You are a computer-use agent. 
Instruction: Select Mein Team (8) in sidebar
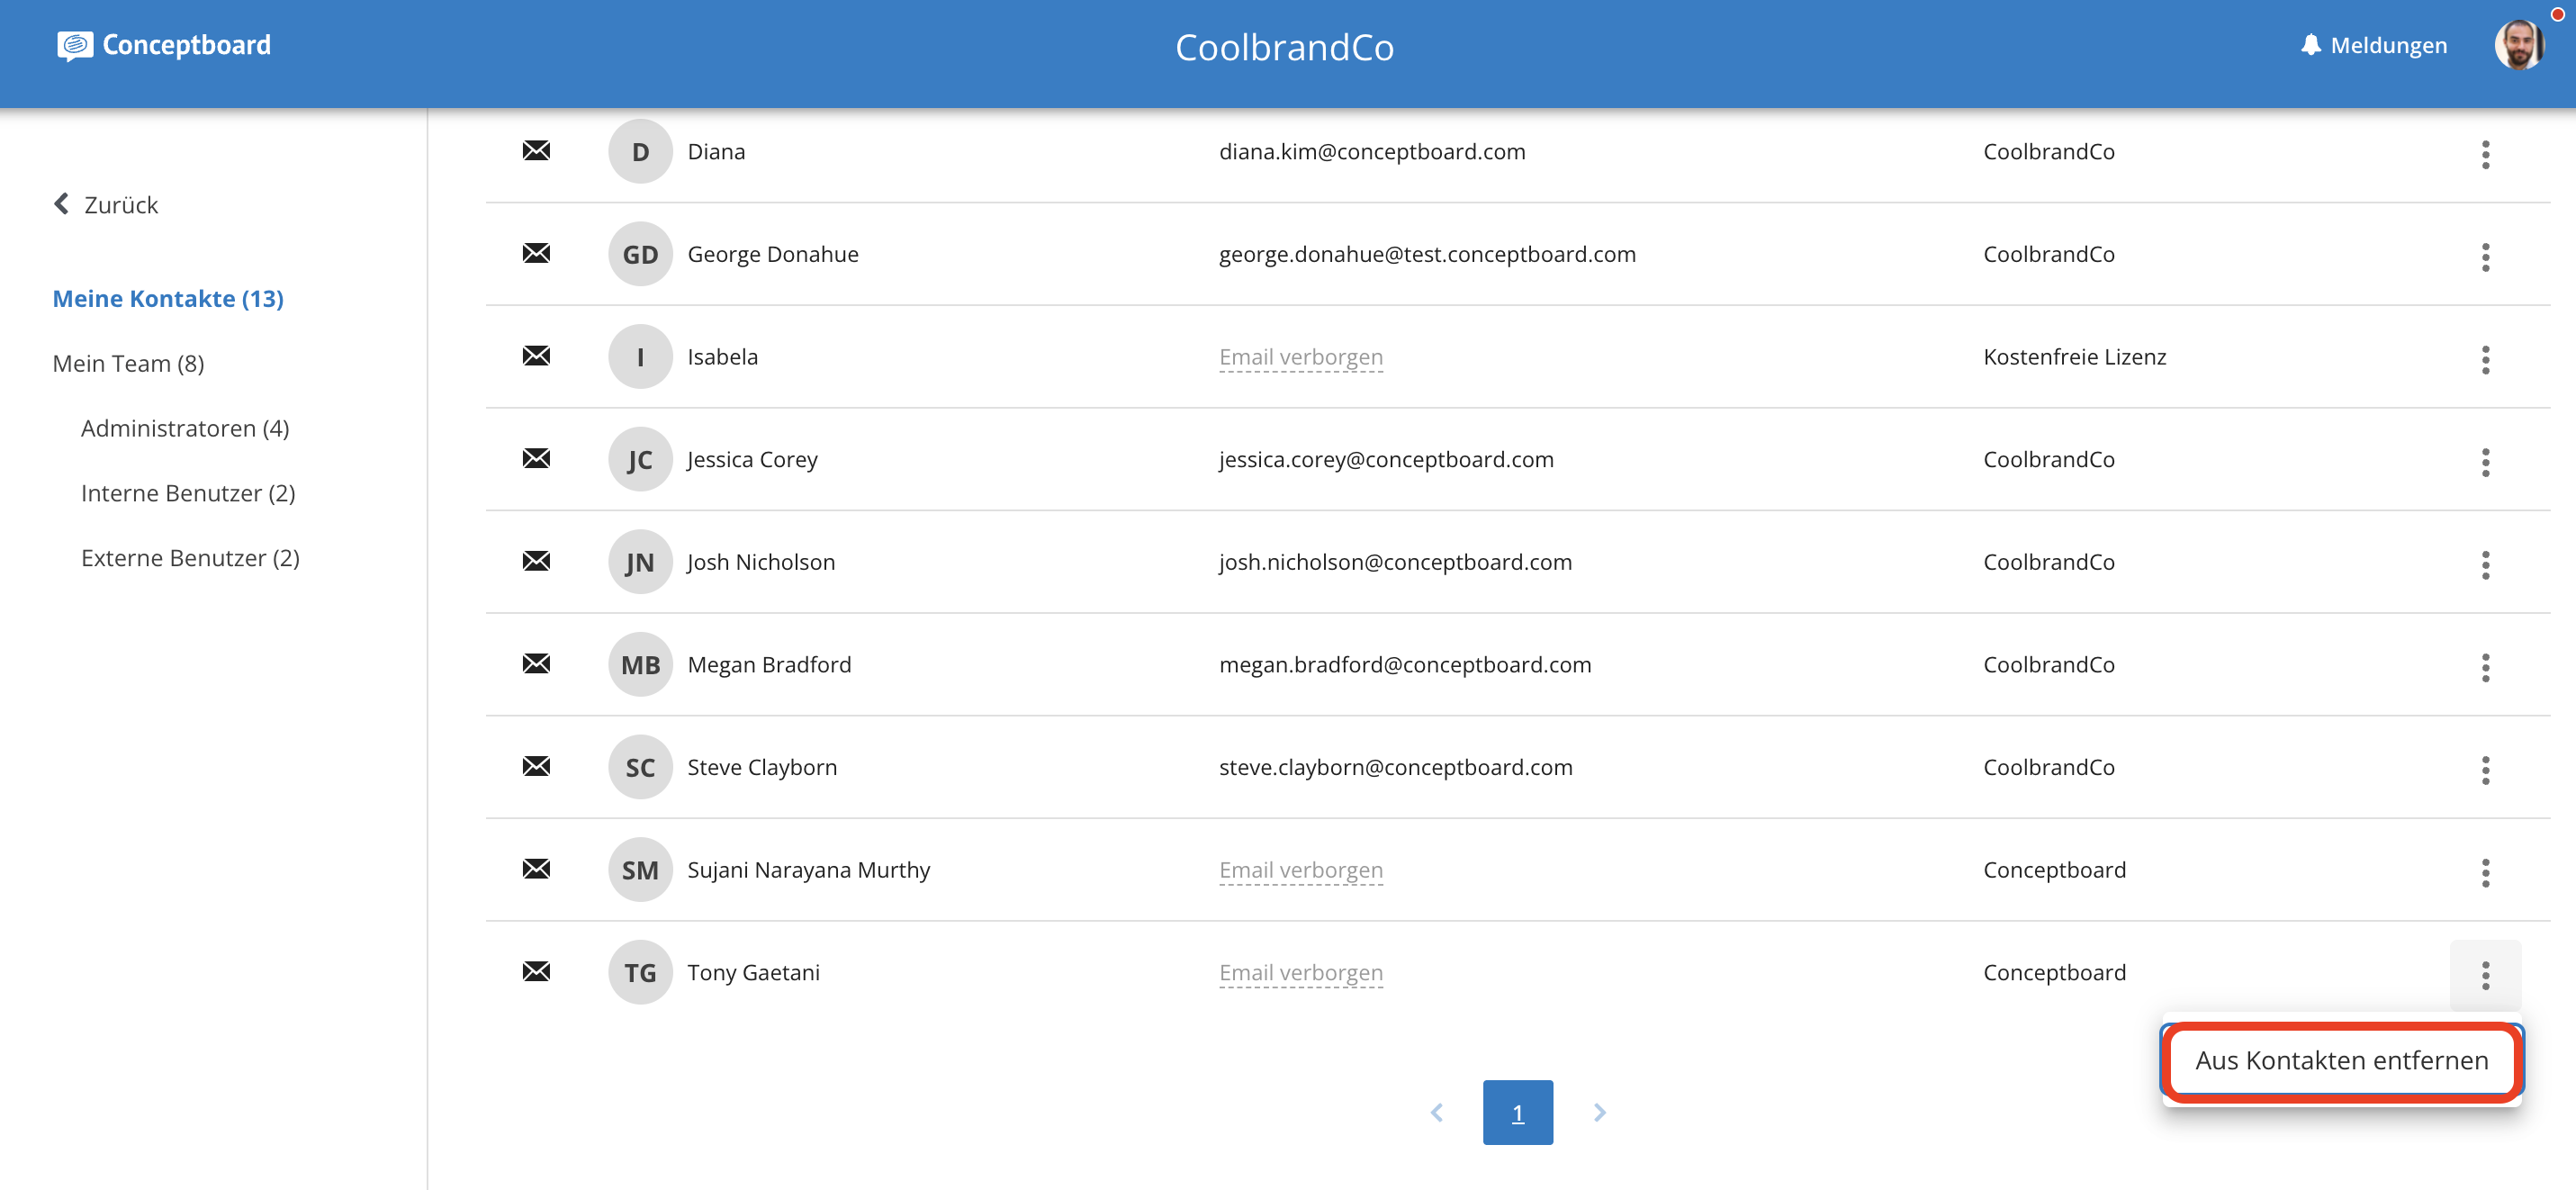click(128, 364)
